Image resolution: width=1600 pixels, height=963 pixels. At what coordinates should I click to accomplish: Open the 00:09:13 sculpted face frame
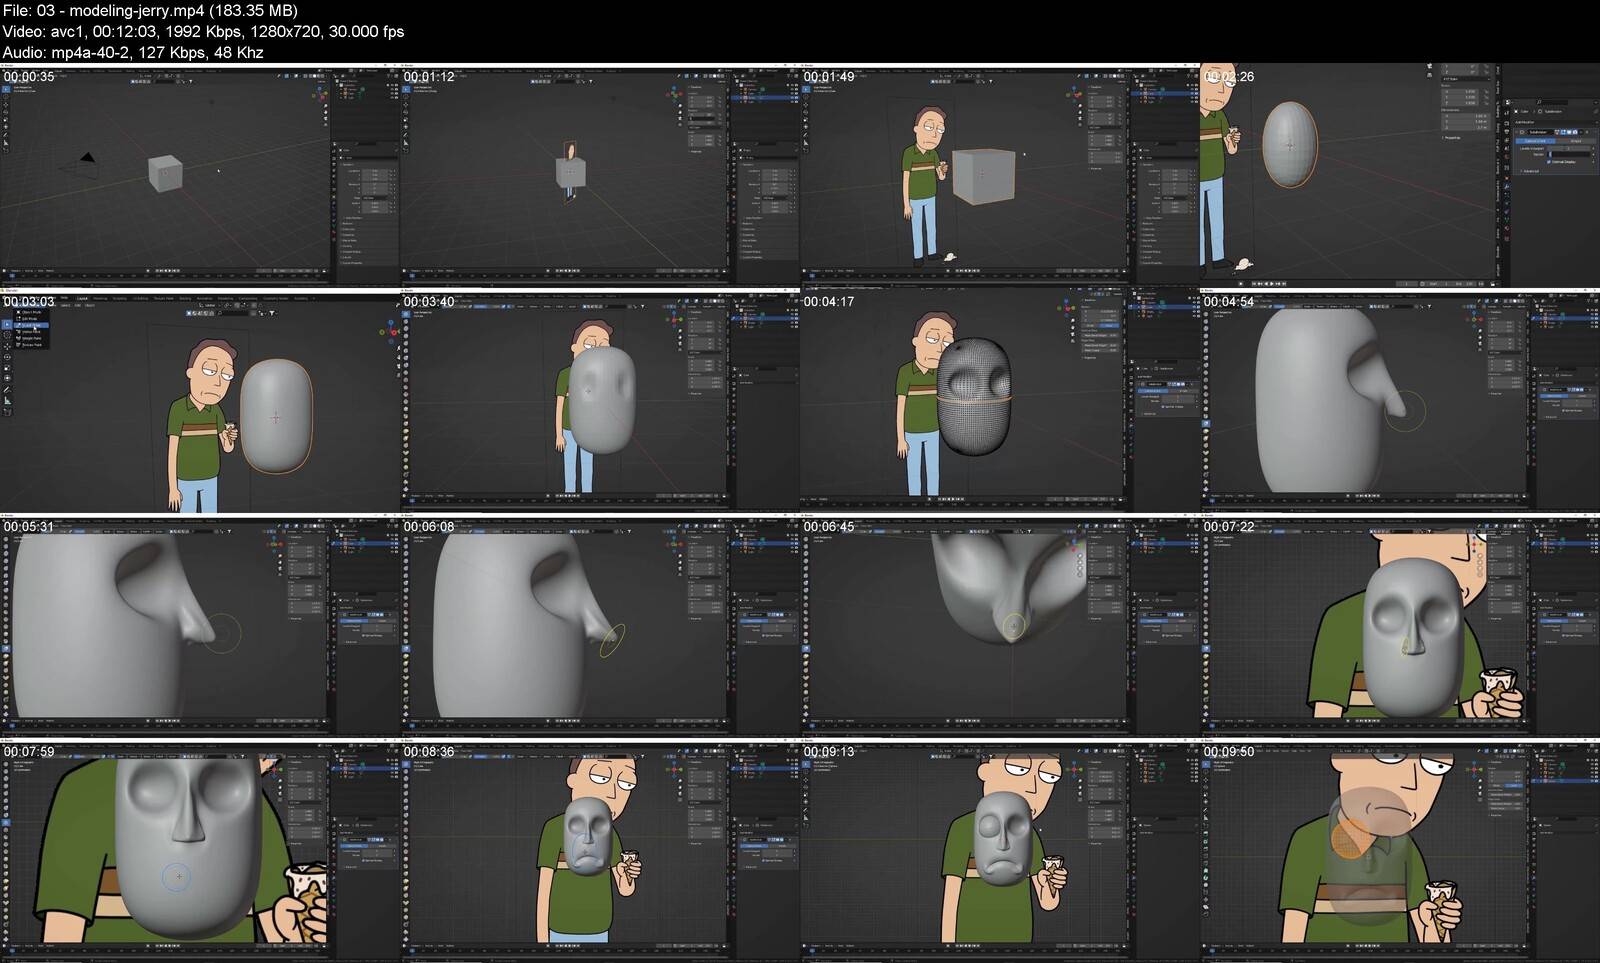pyautogui.click(x=1000, y=852)
